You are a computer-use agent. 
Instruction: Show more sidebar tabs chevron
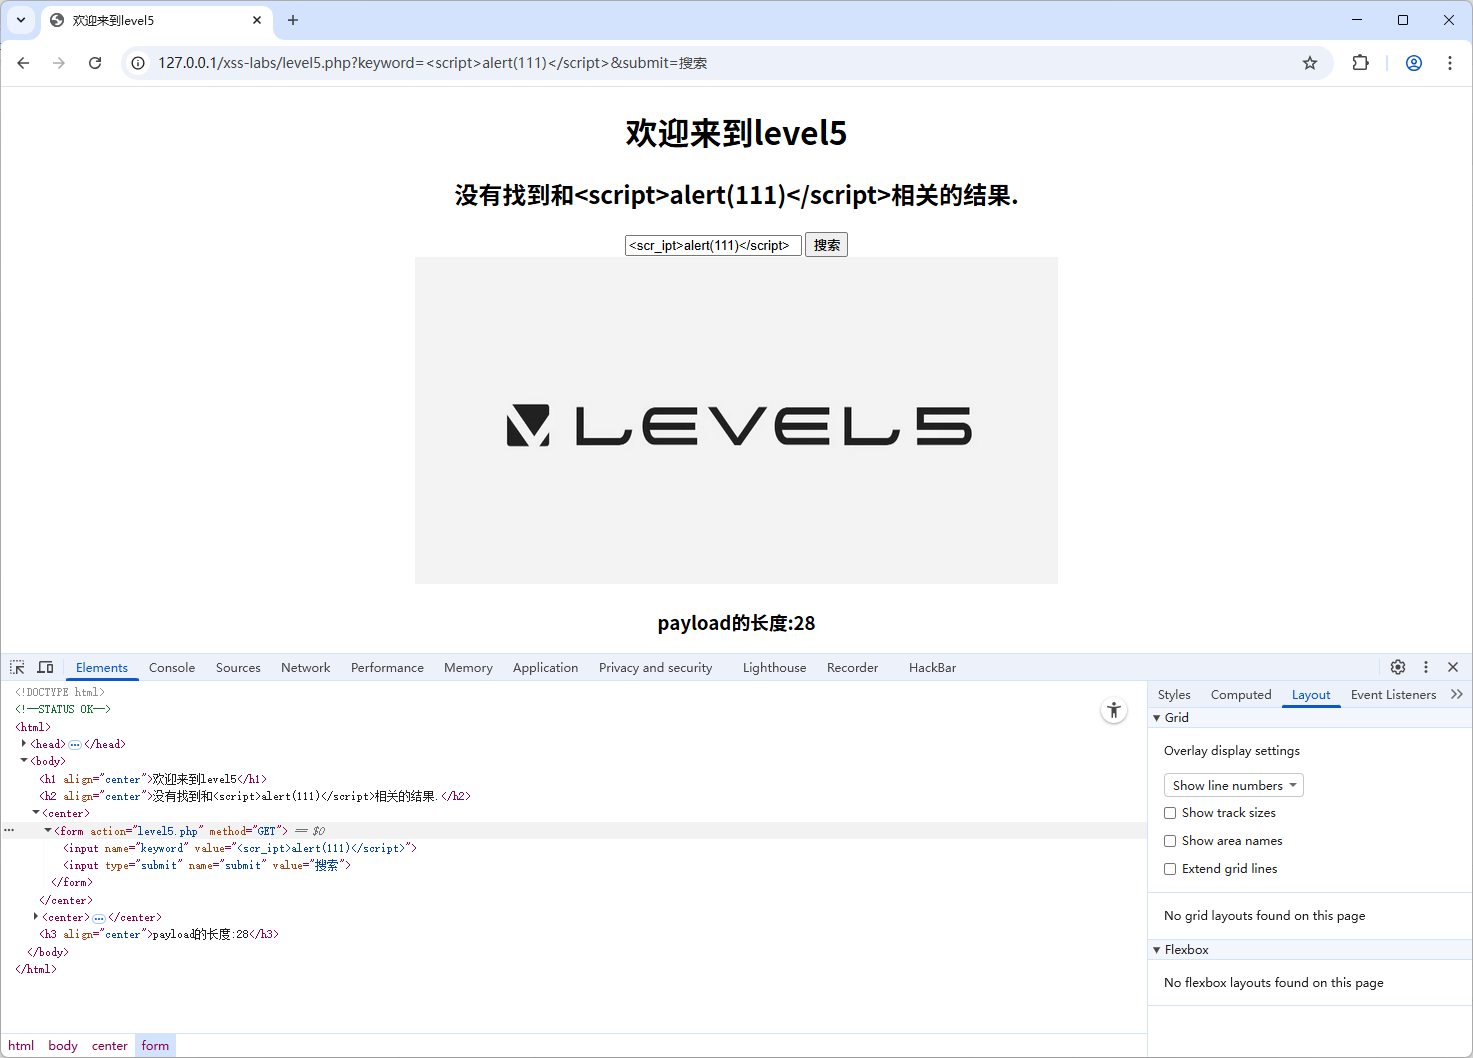tap(1457, 694)
